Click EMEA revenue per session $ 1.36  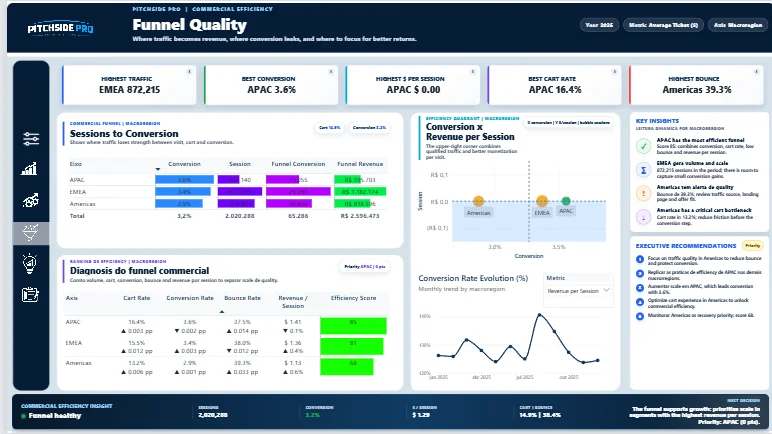point(293,342)
